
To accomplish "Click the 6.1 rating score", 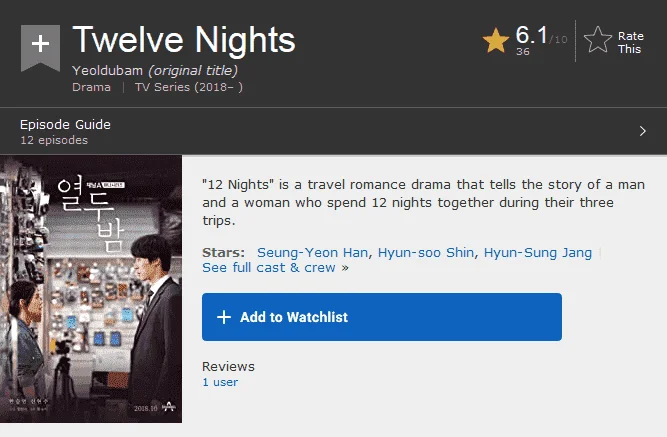I will coord(531,35).
